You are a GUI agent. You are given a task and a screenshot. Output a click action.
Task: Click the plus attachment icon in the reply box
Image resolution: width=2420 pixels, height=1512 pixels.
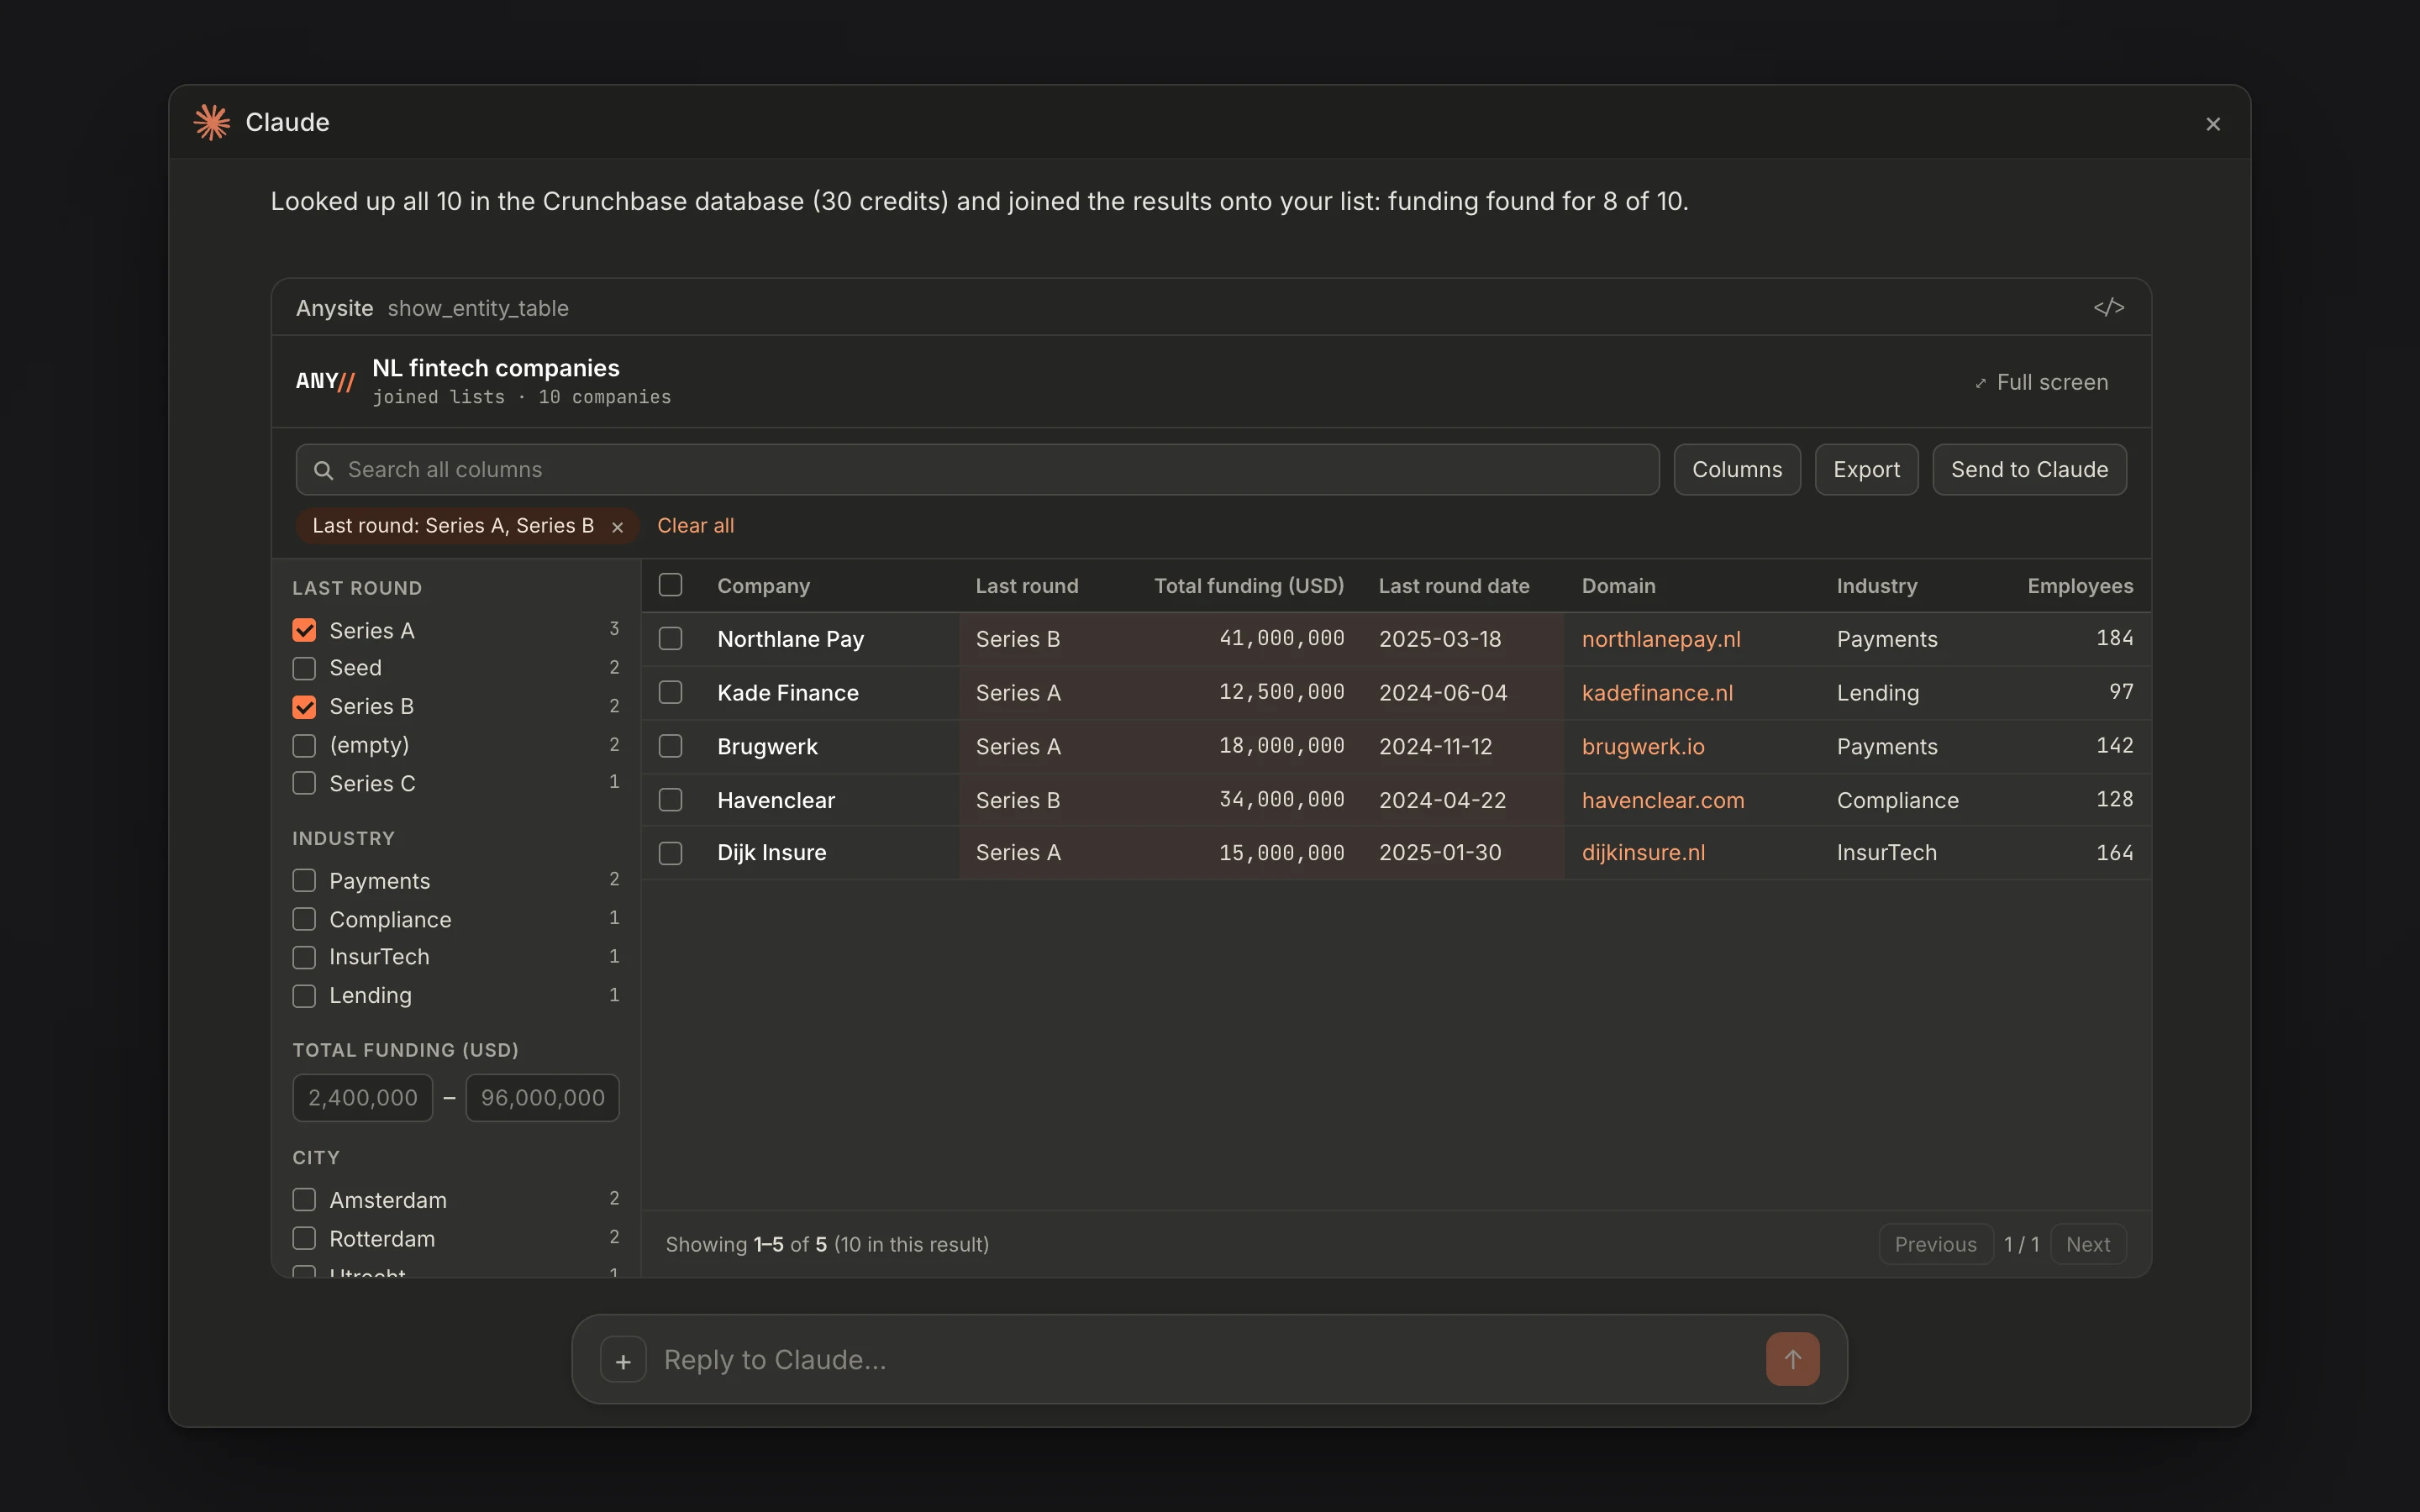coord(623,1360)
